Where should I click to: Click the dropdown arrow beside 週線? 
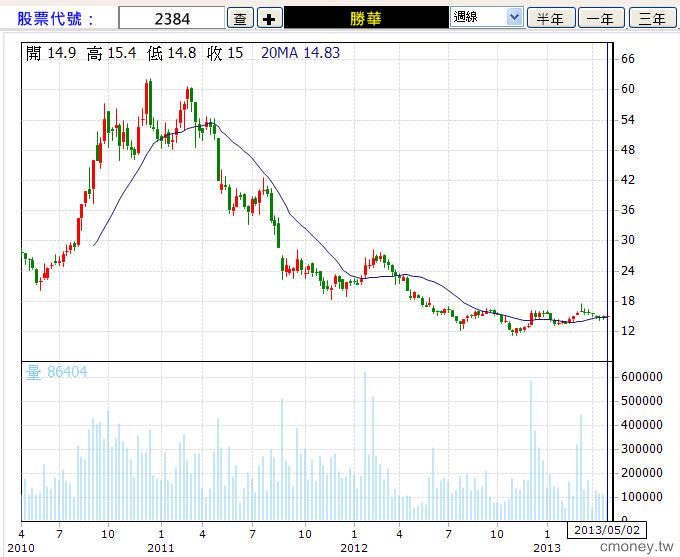tap(514, 17)
